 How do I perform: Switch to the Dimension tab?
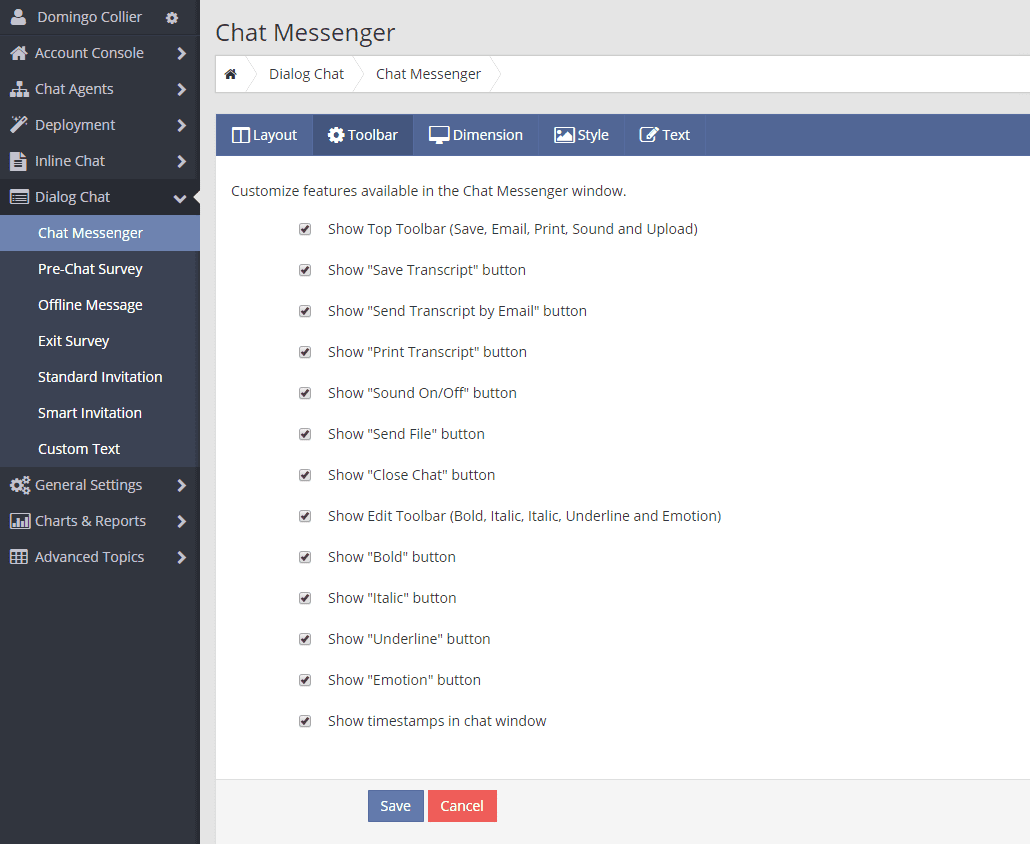pos(476,135)
